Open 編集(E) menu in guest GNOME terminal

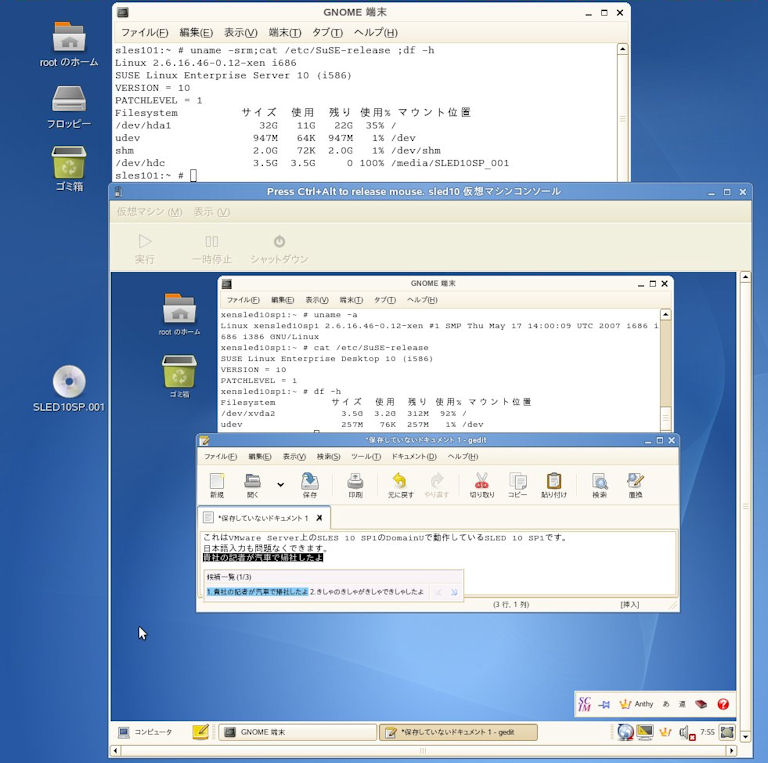click(x=282, y=300)
